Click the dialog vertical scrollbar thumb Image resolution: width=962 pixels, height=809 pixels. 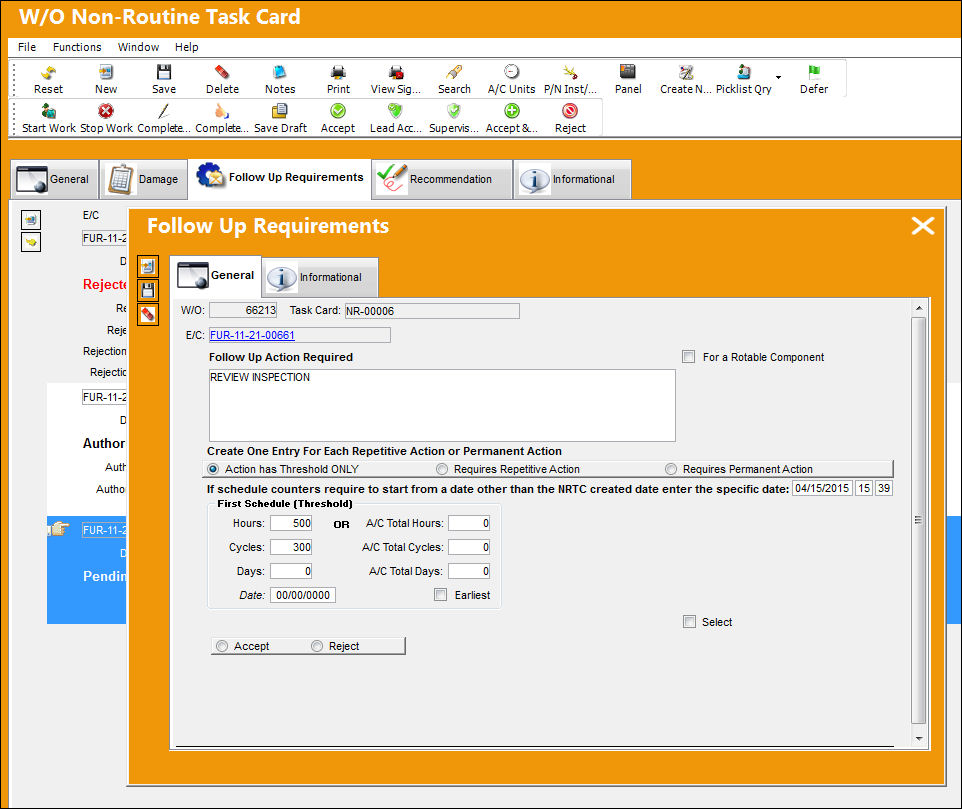[918, 520]
